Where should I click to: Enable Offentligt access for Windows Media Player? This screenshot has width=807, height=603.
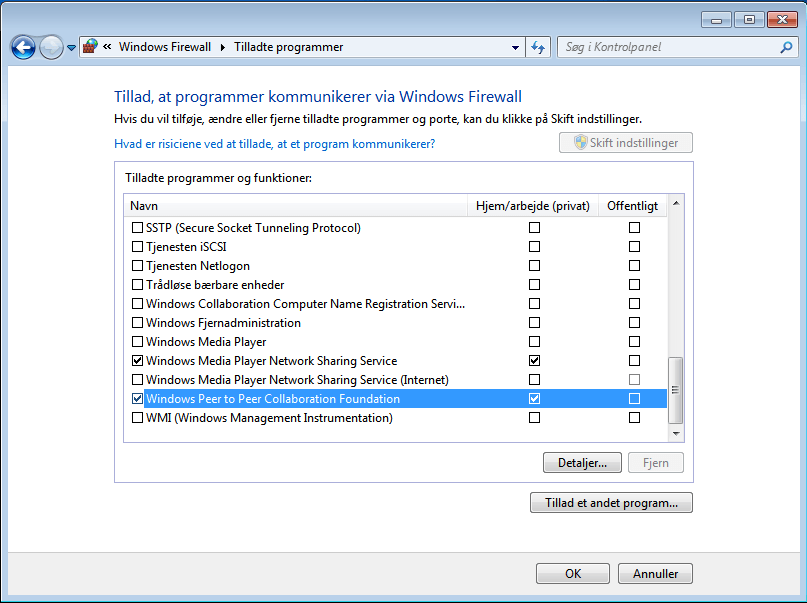pyautogui.click(x=634, y=341)
